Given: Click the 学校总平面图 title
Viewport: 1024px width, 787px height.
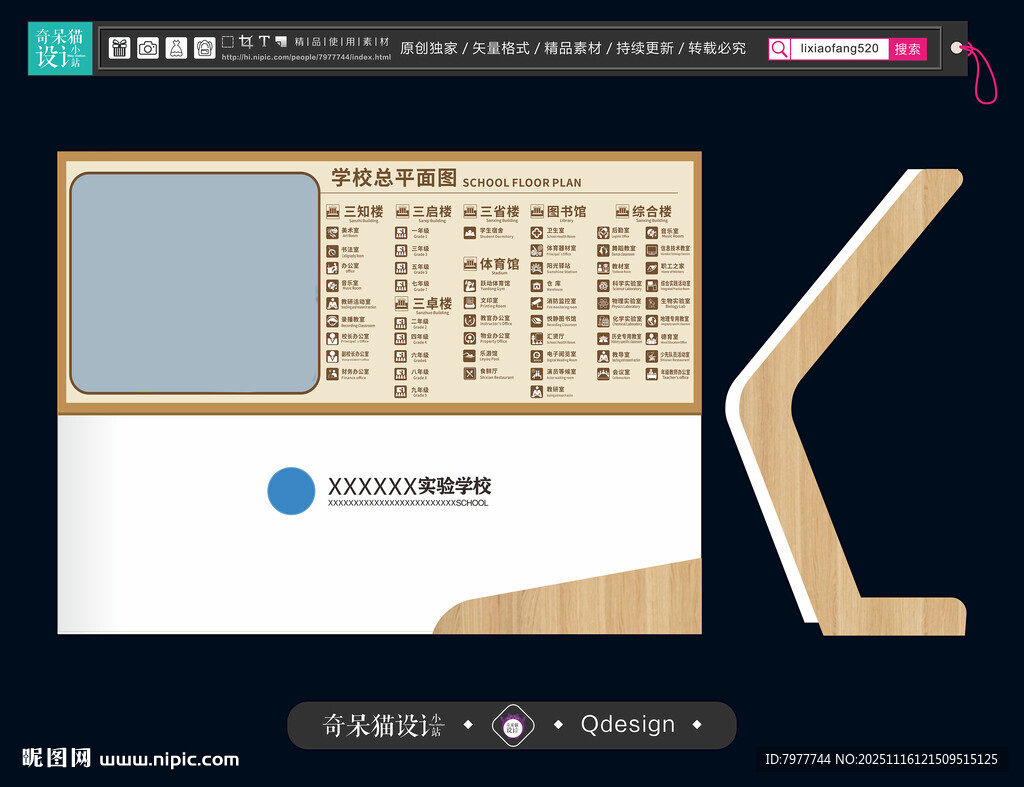Looking at the screenshot, I should tap(394, 177).
